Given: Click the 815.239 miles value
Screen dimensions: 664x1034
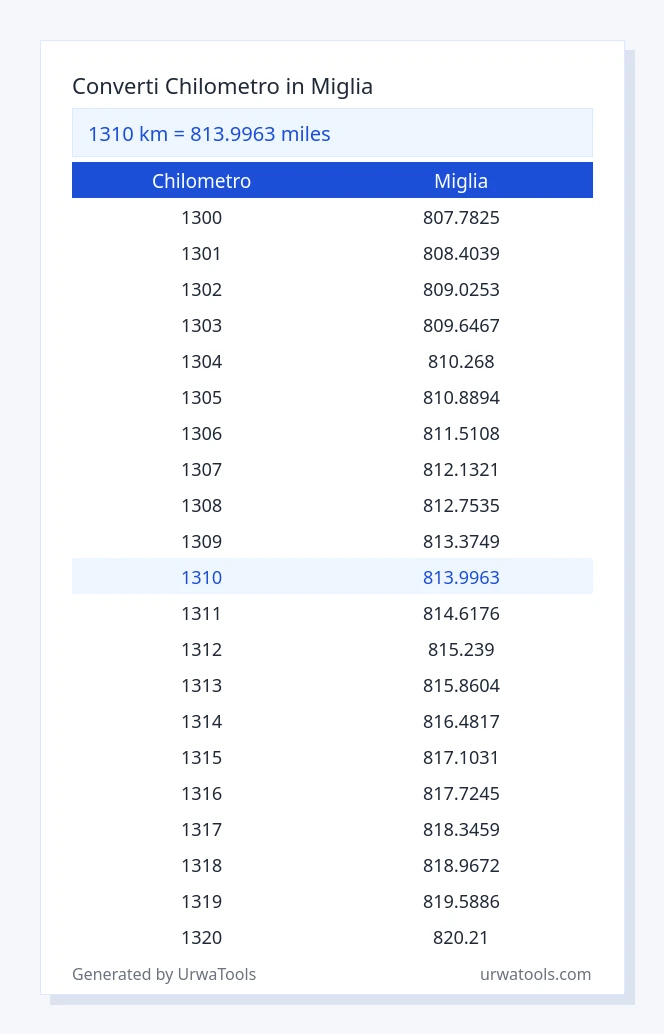Looking at the screenshot, I should coord(461,650).
